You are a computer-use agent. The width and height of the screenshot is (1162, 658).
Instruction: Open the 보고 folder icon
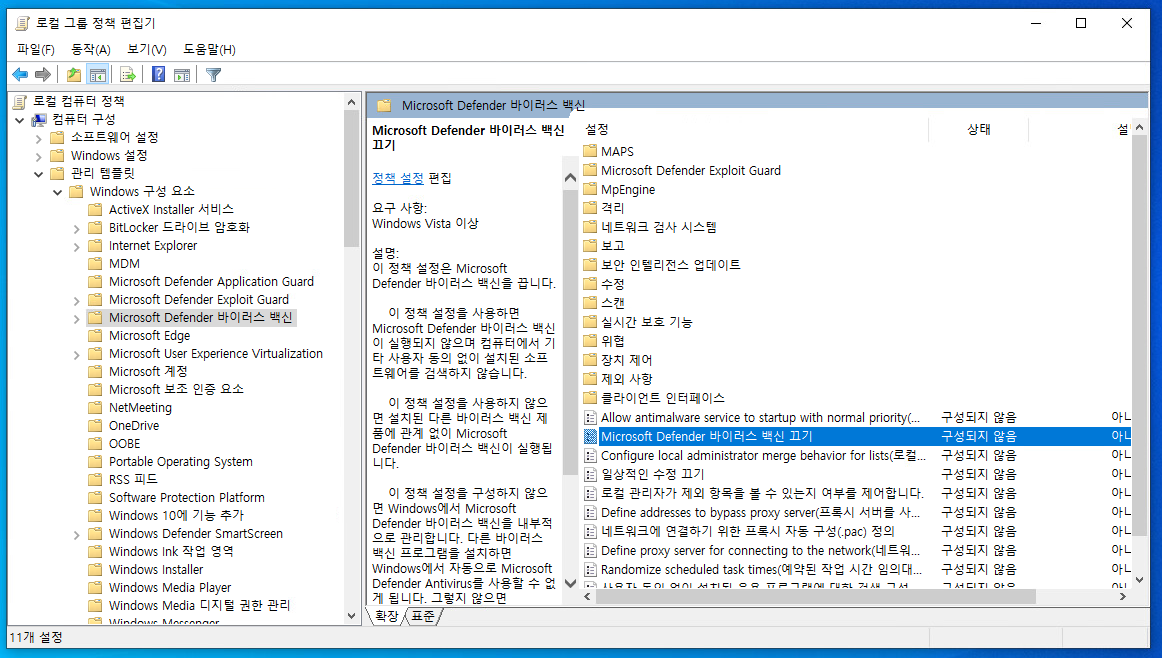click(x=590, y=246)
